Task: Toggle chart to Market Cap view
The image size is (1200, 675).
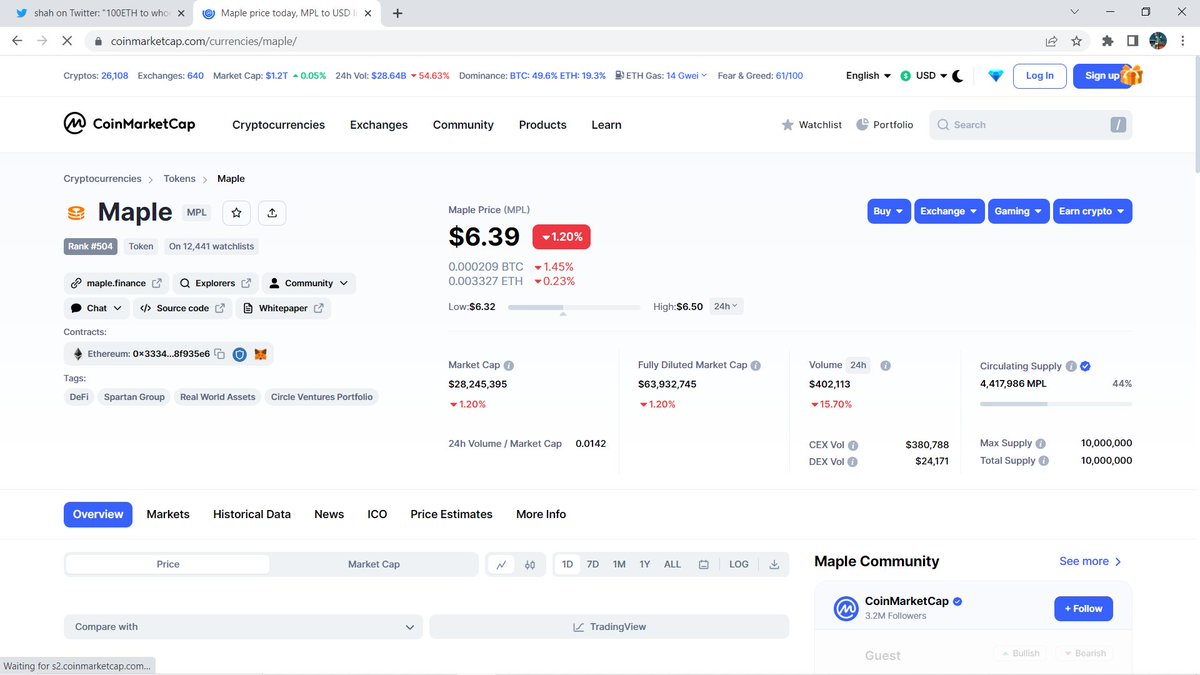Action: pyautogui.click(x=374, y=564)
